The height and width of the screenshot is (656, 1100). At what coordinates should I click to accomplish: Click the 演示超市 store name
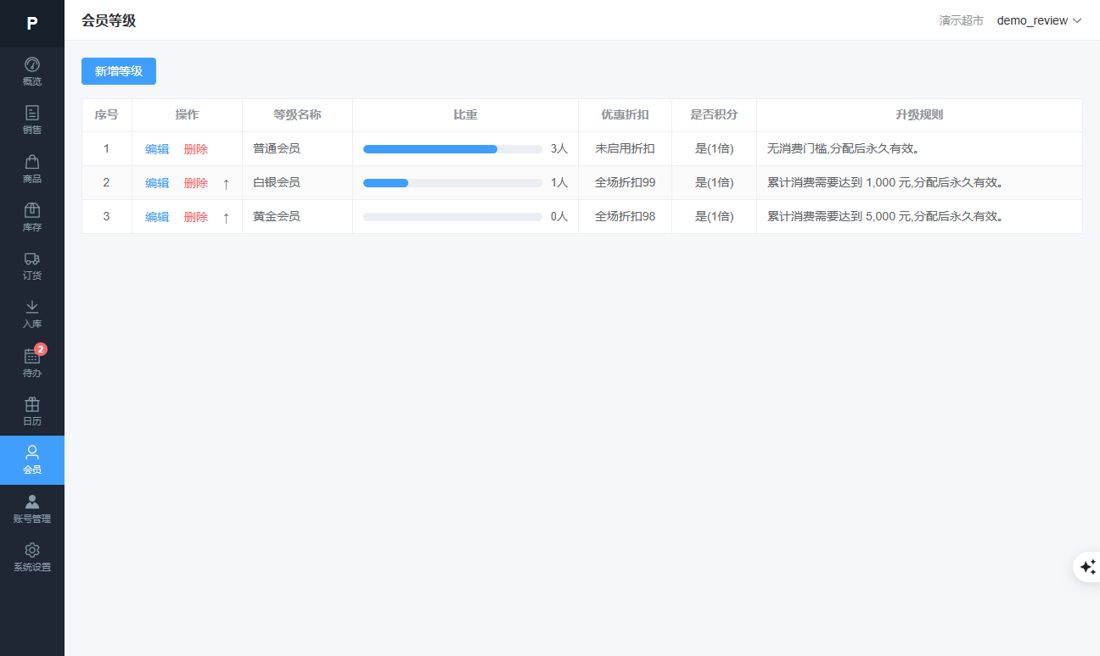(x=961, y=20)
